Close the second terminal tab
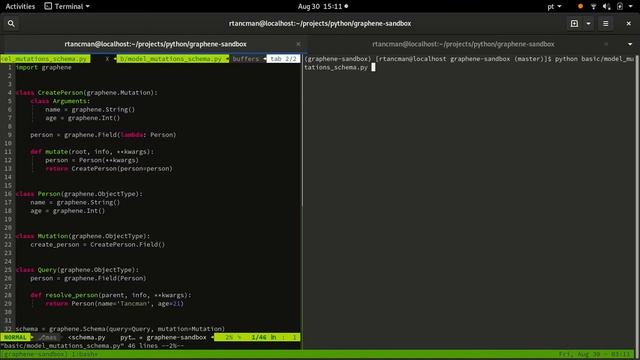Screen dimensions: 640x360 click(x=606, y=44)
